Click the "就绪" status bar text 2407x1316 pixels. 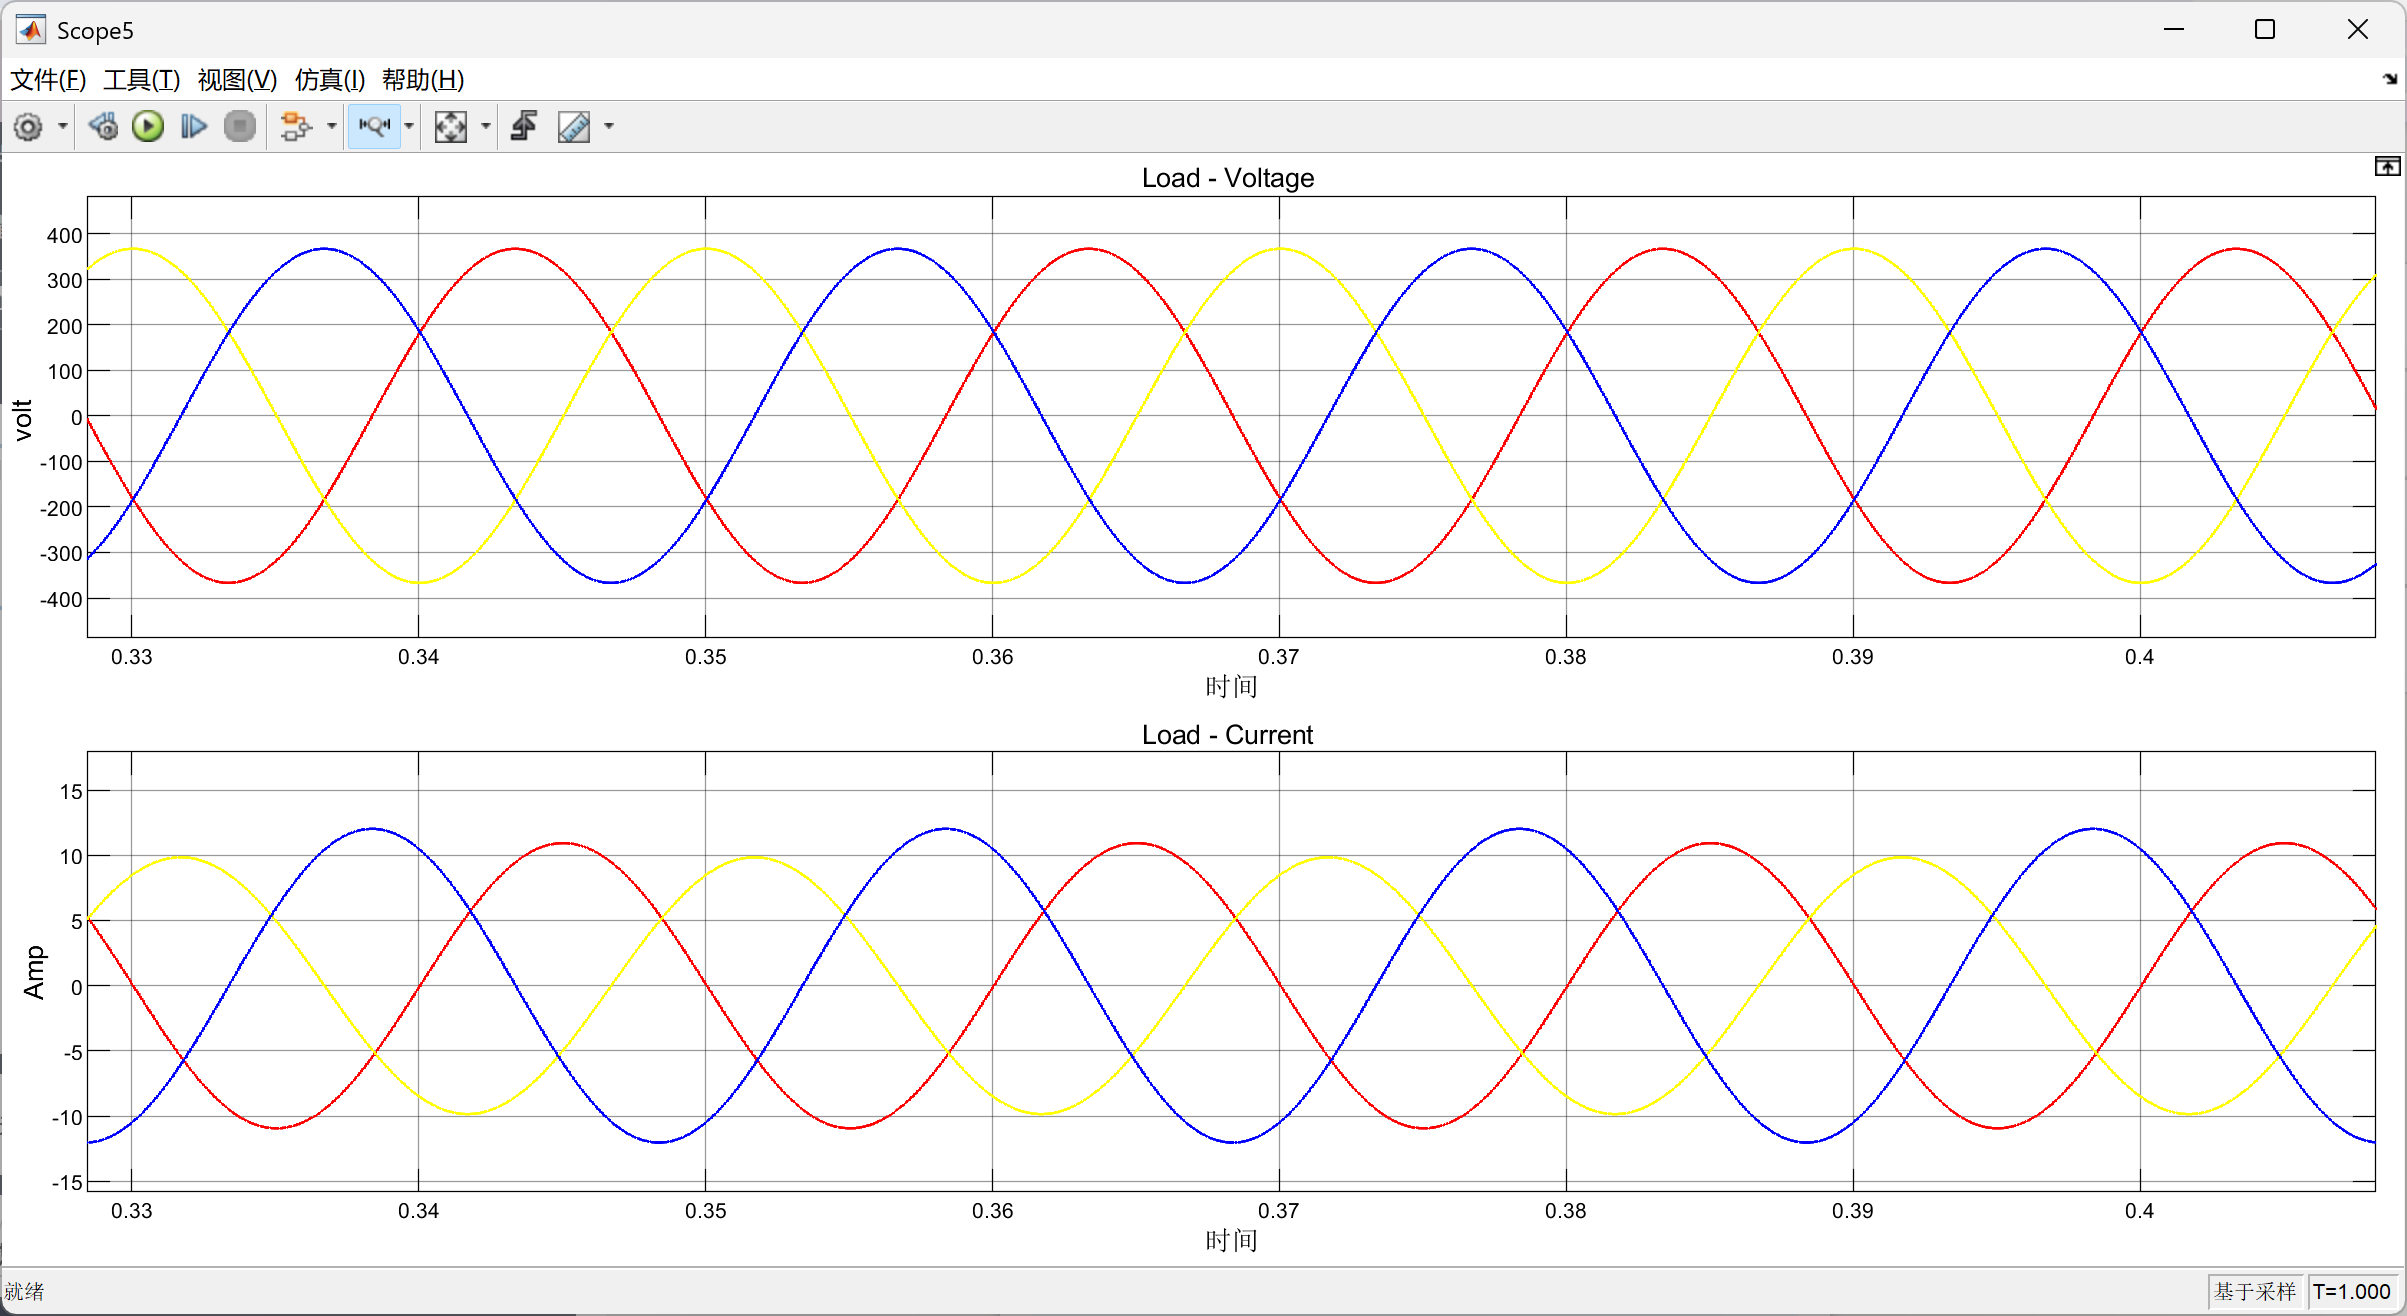click(x=24, y=1291)
